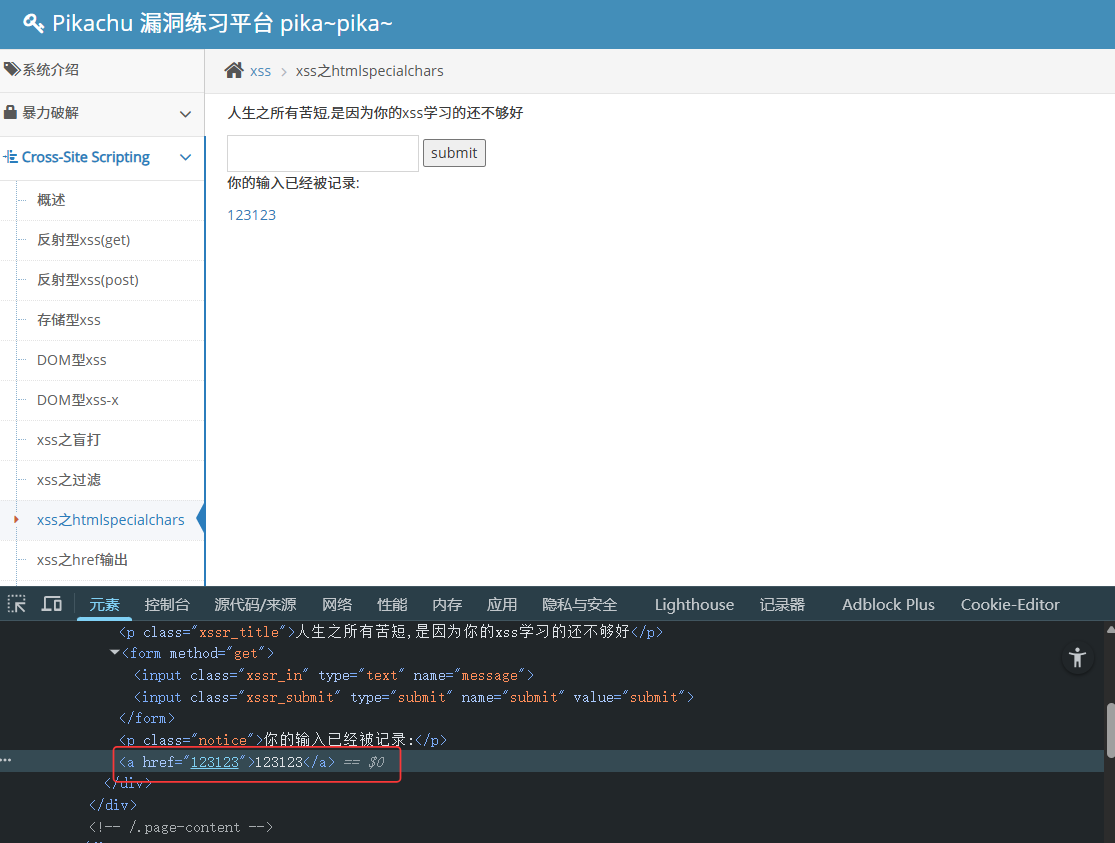Click the href value 123123 in DevTools
Viewport: 1115px width, 843px height.
pyautogui.click(x=215, y=762)
